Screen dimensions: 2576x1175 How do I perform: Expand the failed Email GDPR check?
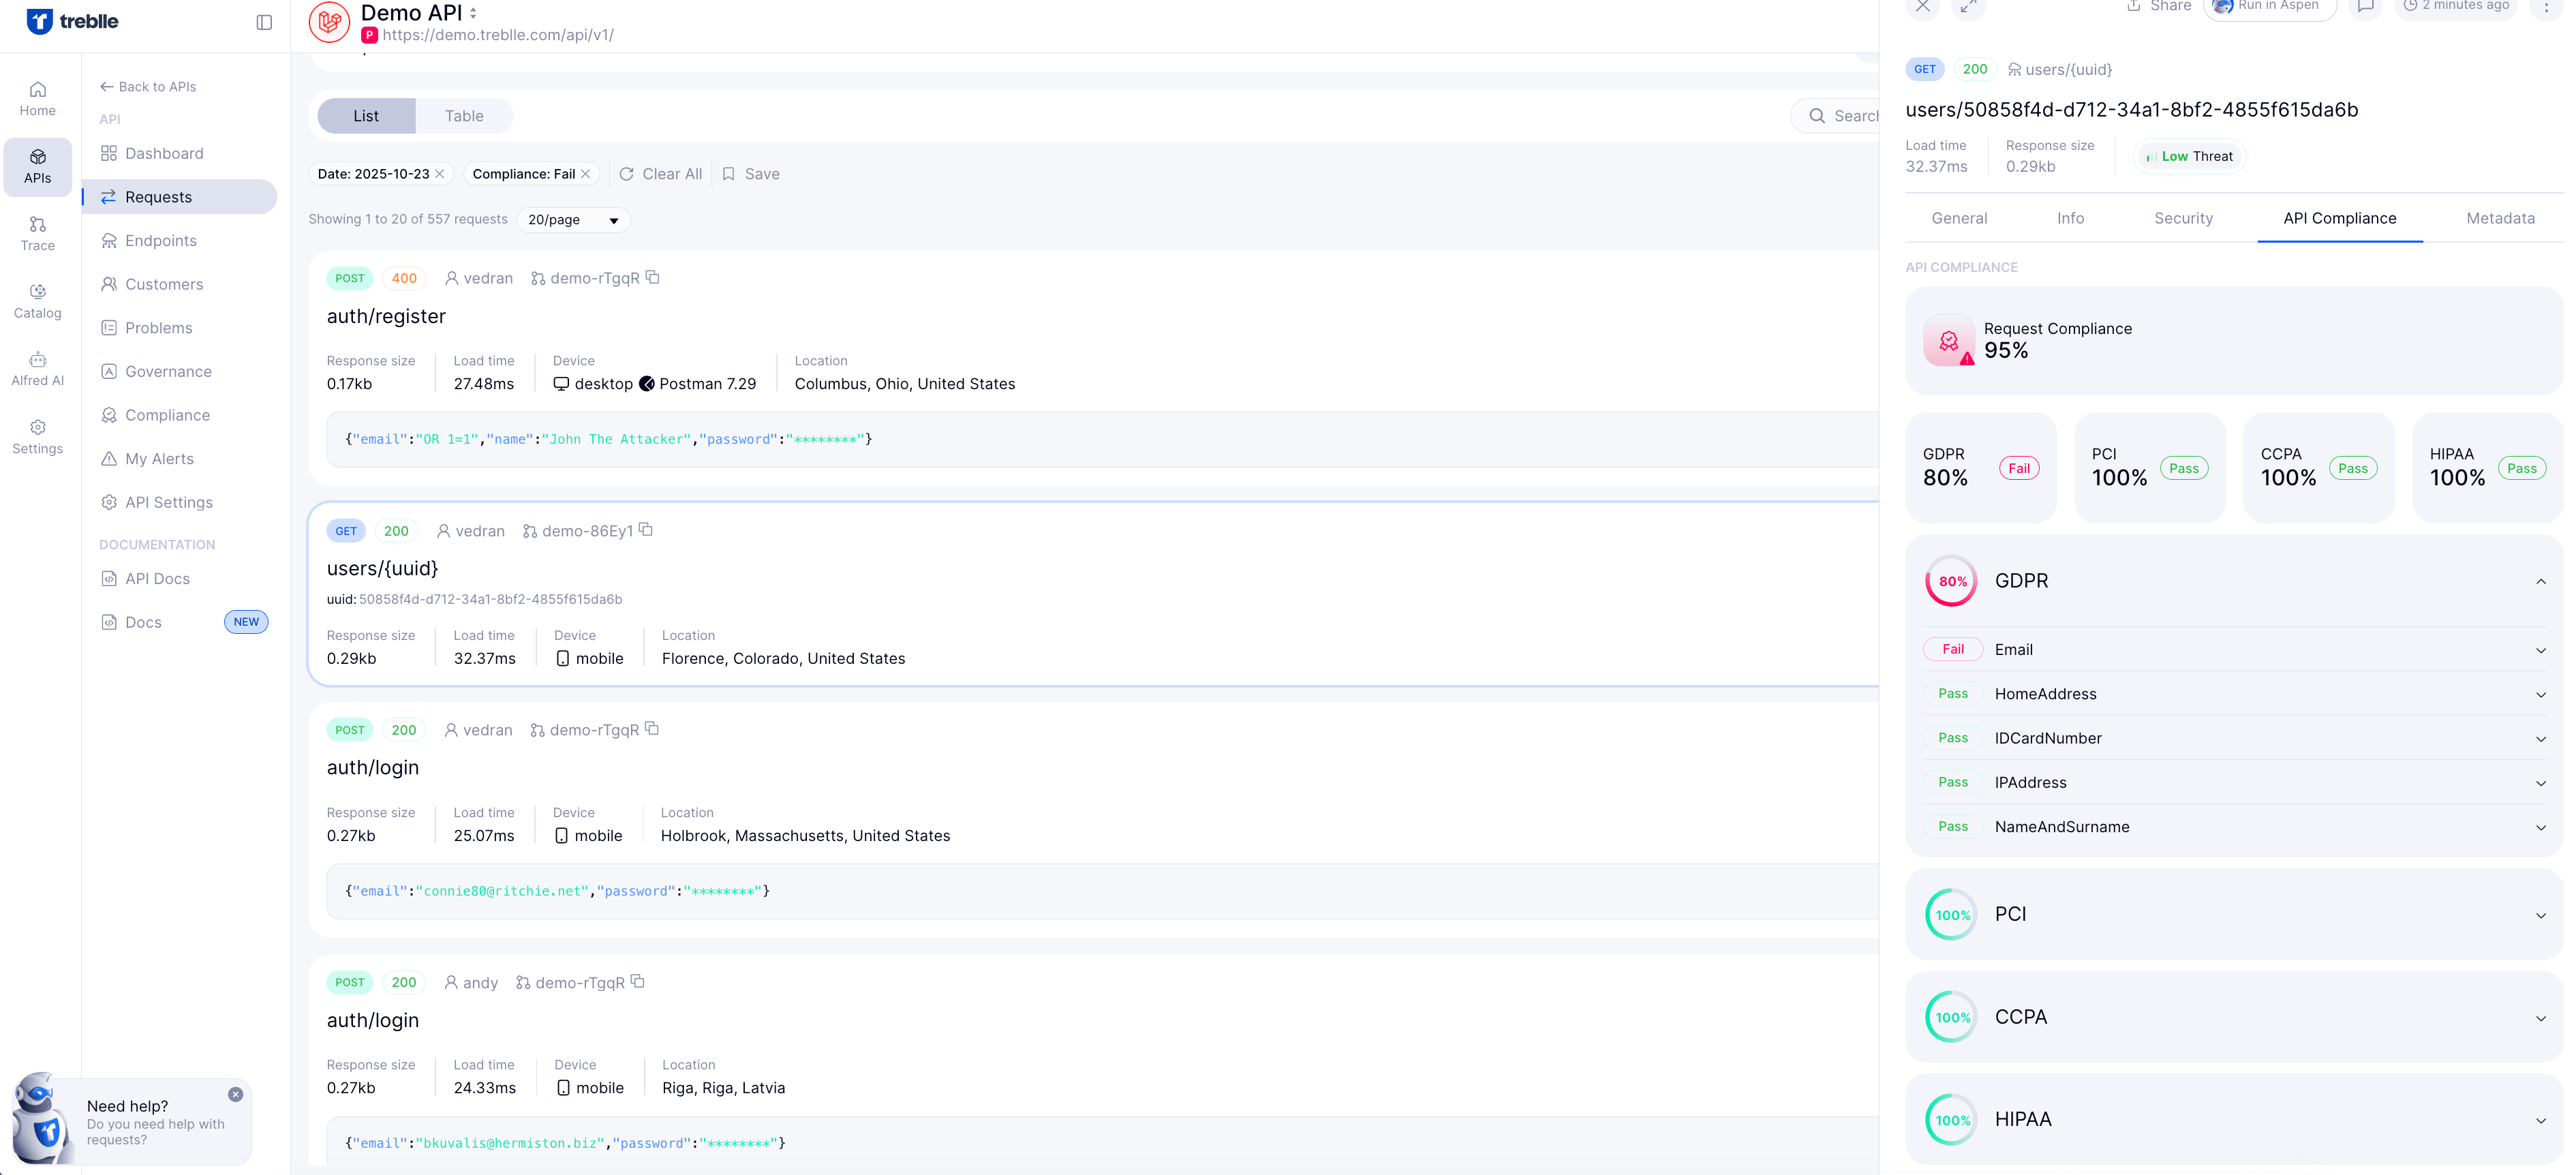(x=2540, y=650)
